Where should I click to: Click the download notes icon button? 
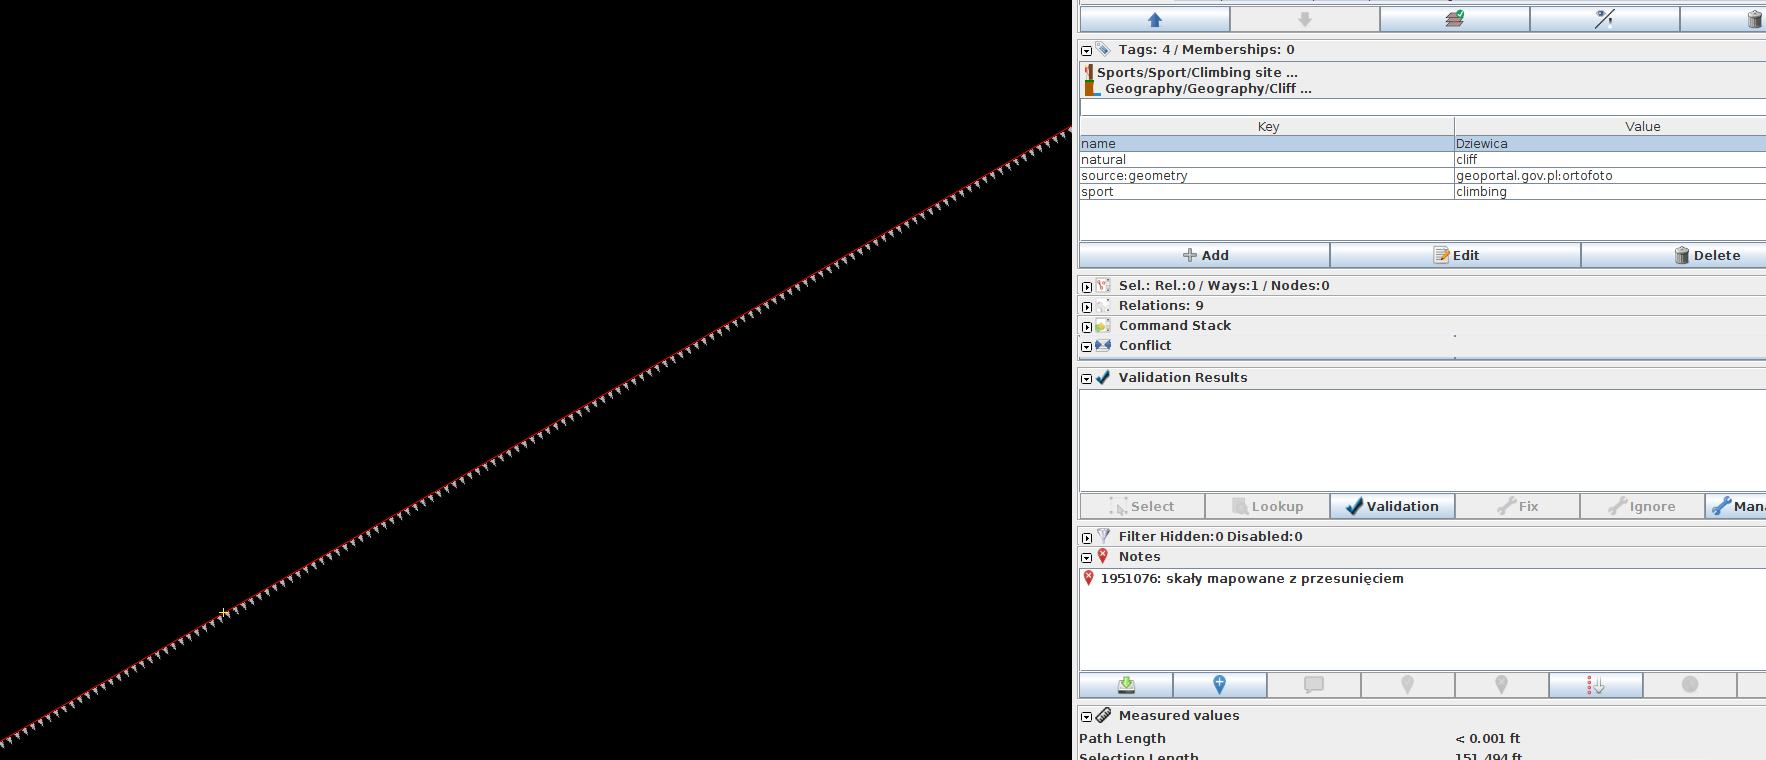1126,685
